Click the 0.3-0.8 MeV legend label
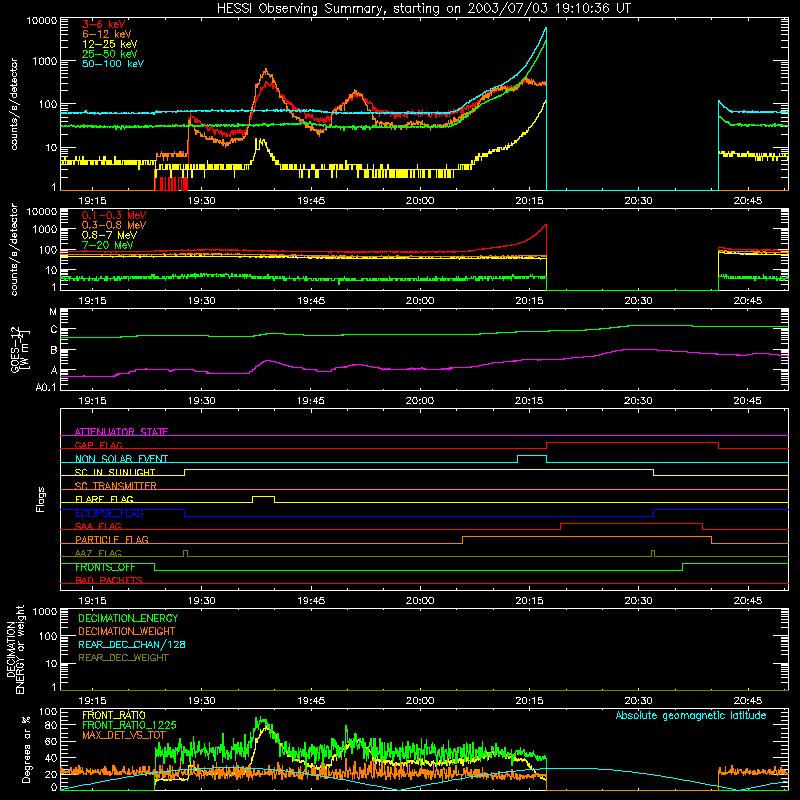 coord(114,225)
